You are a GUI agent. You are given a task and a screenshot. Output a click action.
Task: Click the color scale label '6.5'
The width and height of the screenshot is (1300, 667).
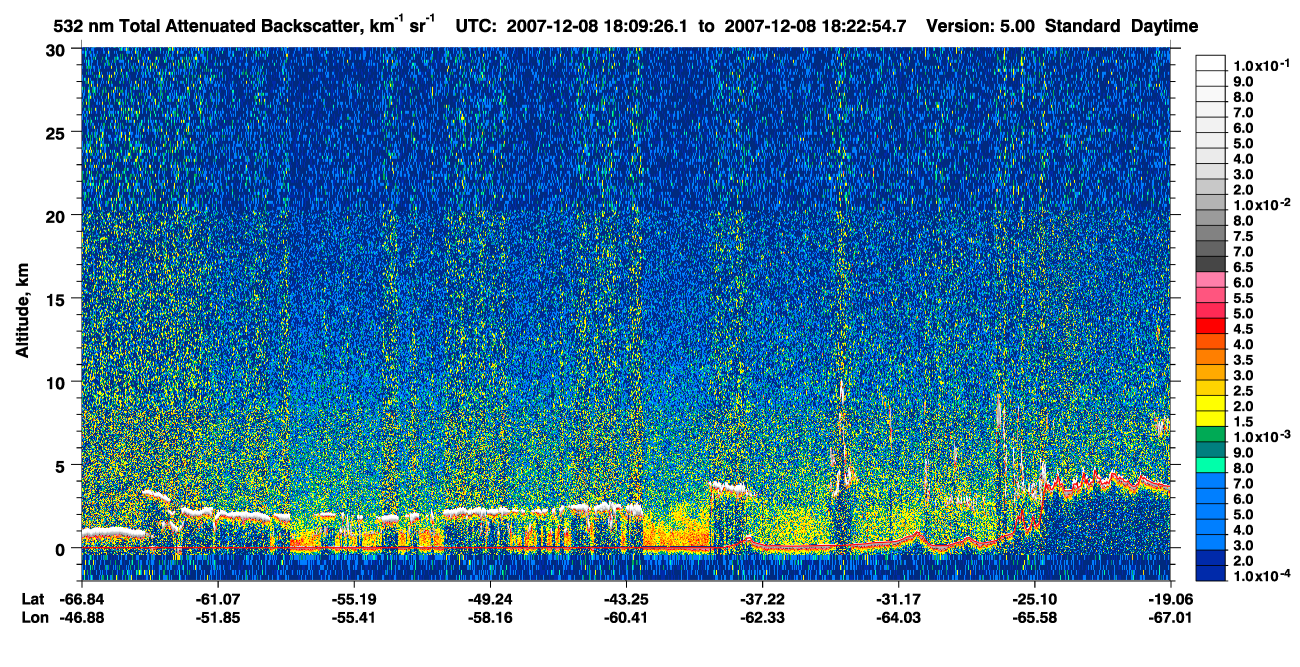click(x=1243, y=267)
